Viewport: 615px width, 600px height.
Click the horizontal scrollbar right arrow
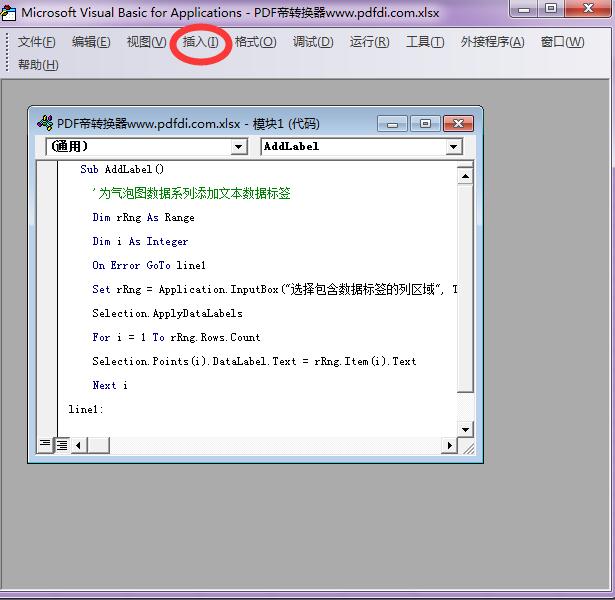tap(449, 445)
